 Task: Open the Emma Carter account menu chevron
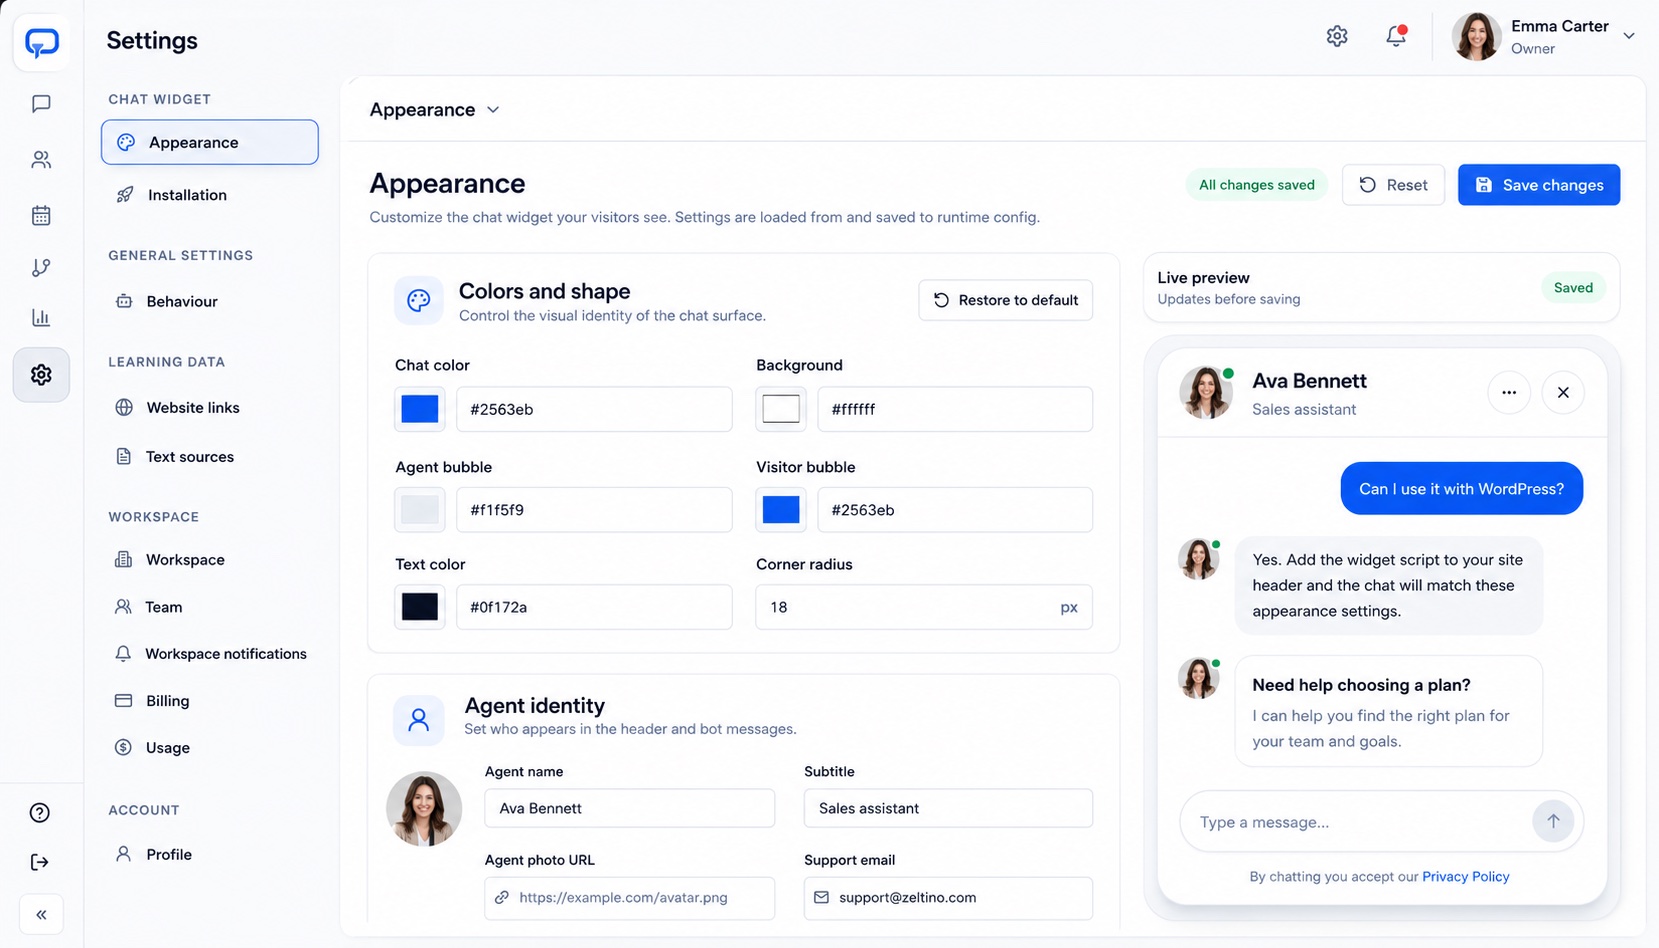coord(1629,36)
